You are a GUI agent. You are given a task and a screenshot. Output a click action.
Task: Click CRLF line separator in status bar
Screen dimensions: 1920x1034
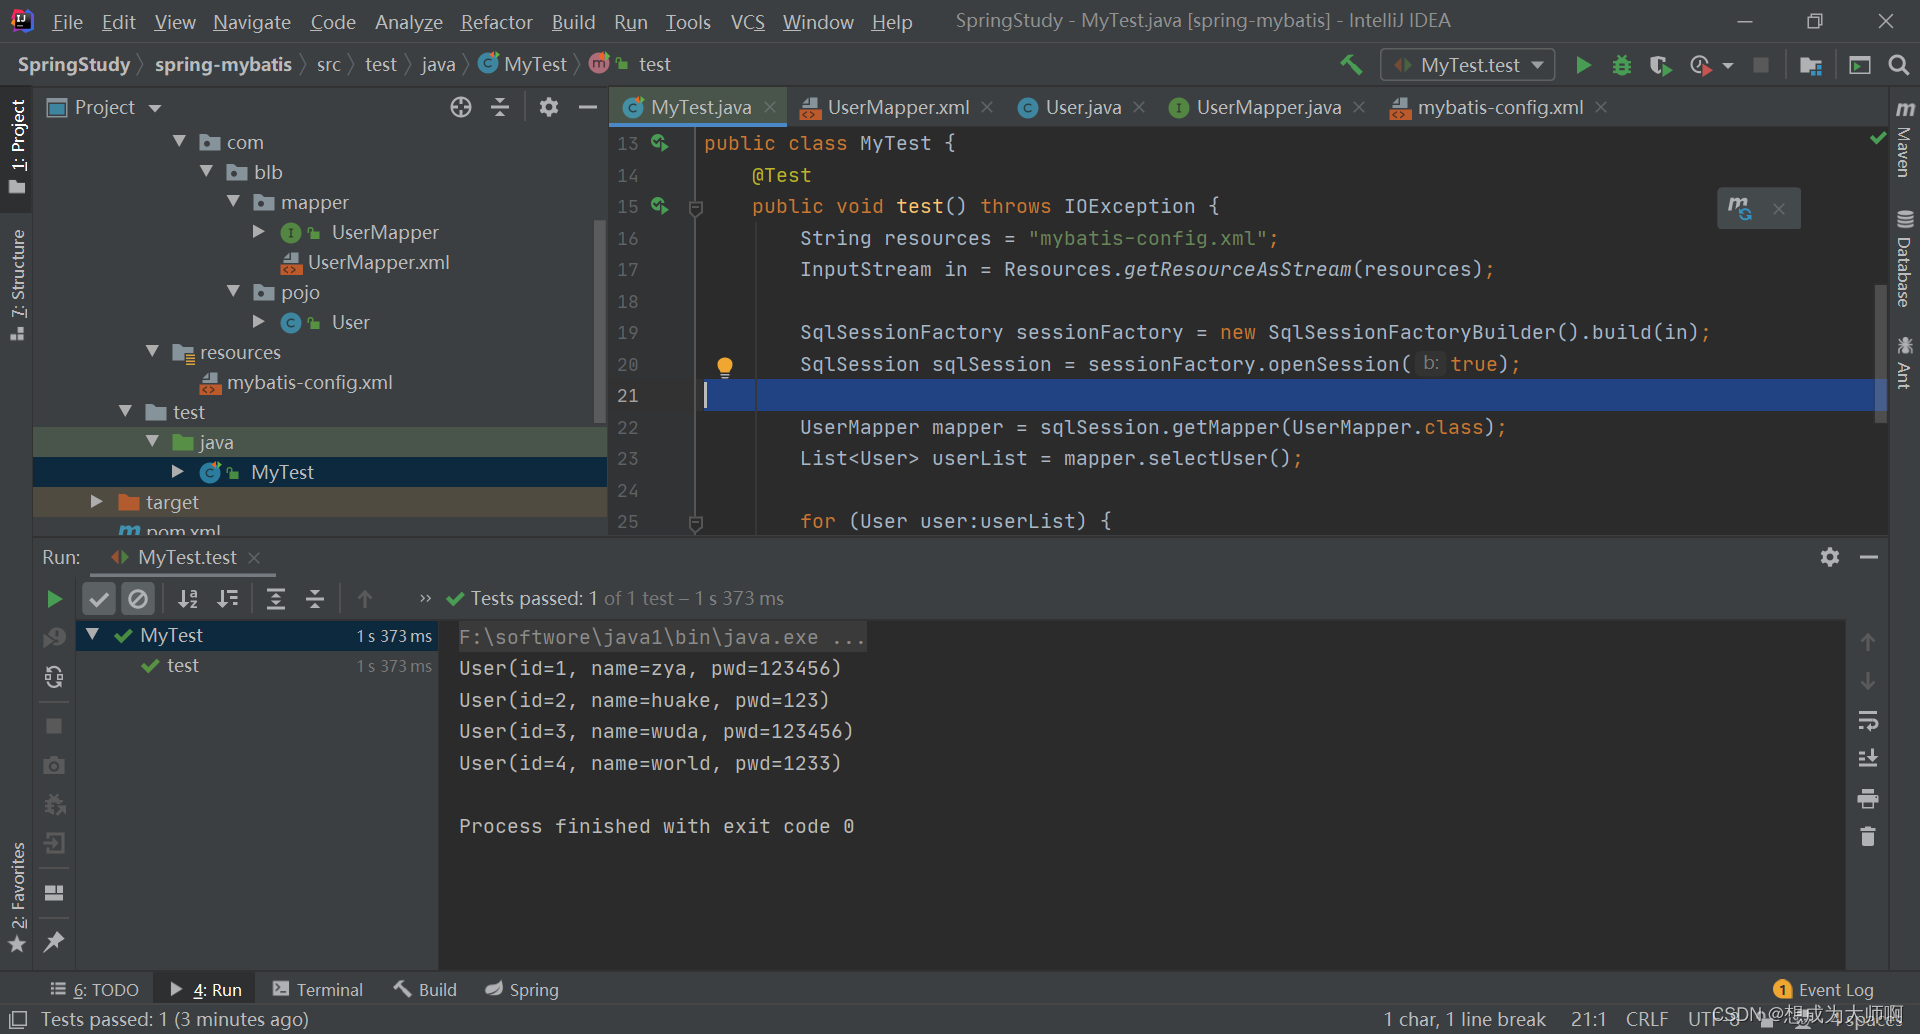pyautogui.click(x=1647, y=1019)
